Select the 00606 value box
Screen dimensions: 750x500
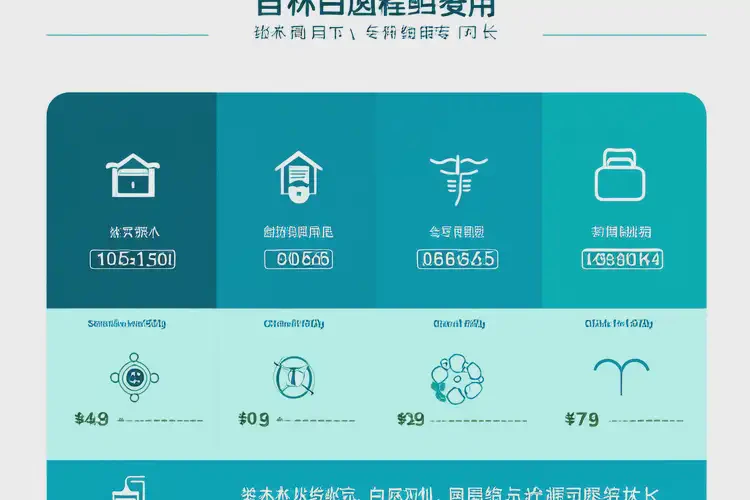point(298,260)
